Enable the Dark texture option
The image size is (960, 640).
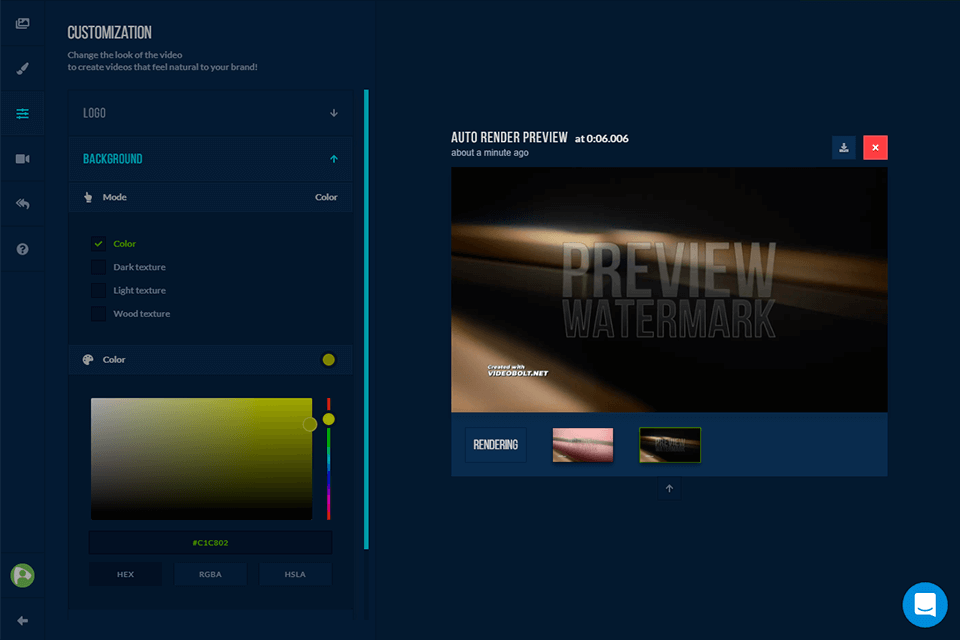[99, 267]
